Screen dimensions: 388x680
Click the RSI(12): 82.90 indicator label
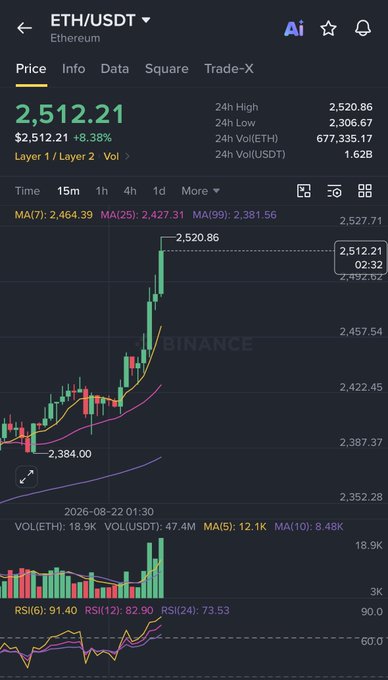coord(119,611)
